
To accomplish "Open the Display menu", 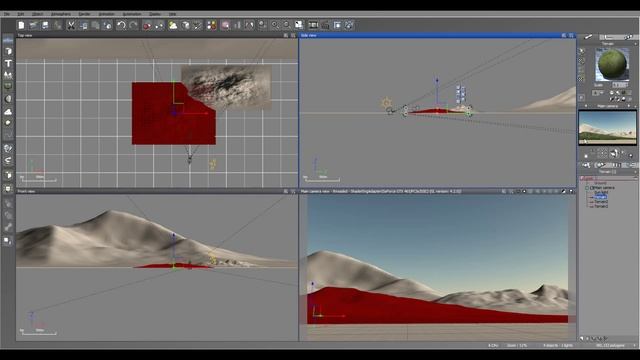I will [x=155, y=14].
